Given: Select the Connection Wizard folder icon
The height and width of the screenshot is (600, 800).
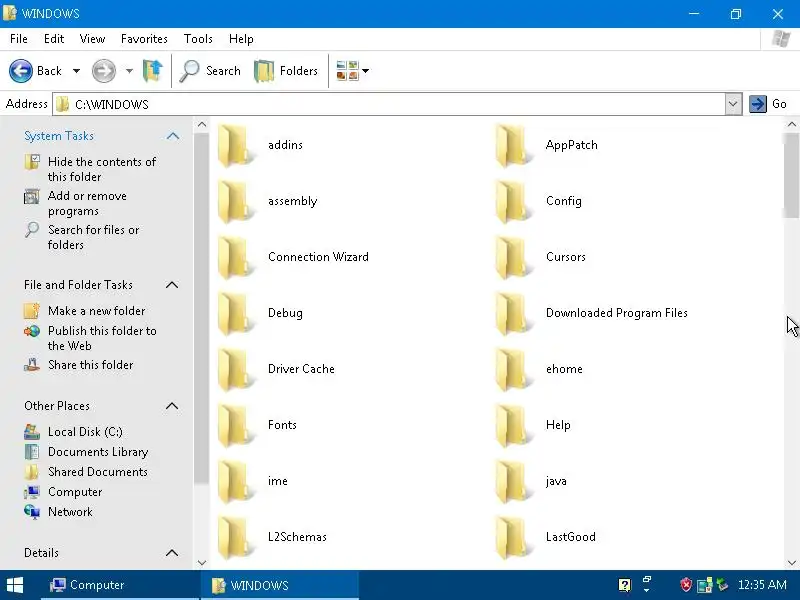Looking at the screenshot, I should (x=235, y=257).
